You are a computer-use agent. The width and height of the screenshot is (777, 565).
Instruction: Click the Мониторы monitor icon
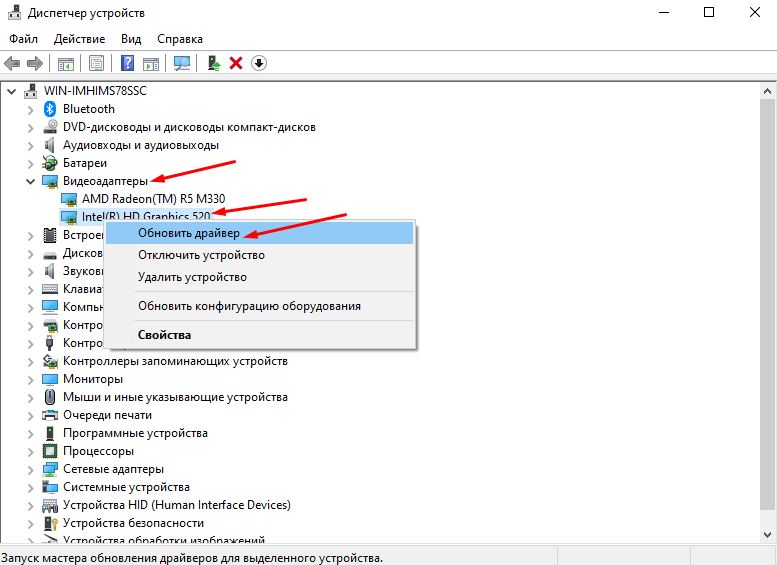pos(50,379)
